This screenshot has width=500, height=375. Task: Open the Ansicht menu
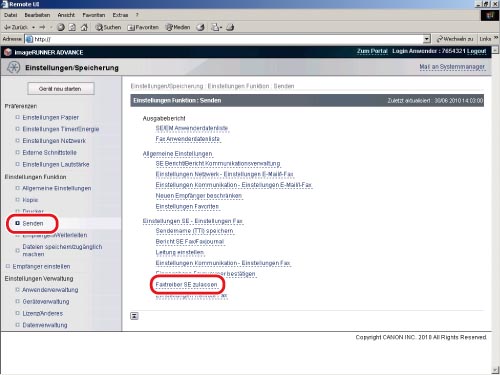click(x=66, y=15)
